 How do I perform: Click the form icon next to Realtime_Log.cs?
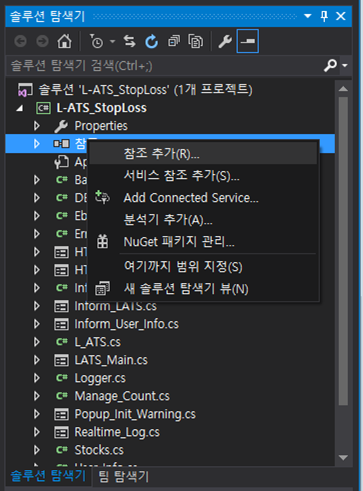(61, 432)
